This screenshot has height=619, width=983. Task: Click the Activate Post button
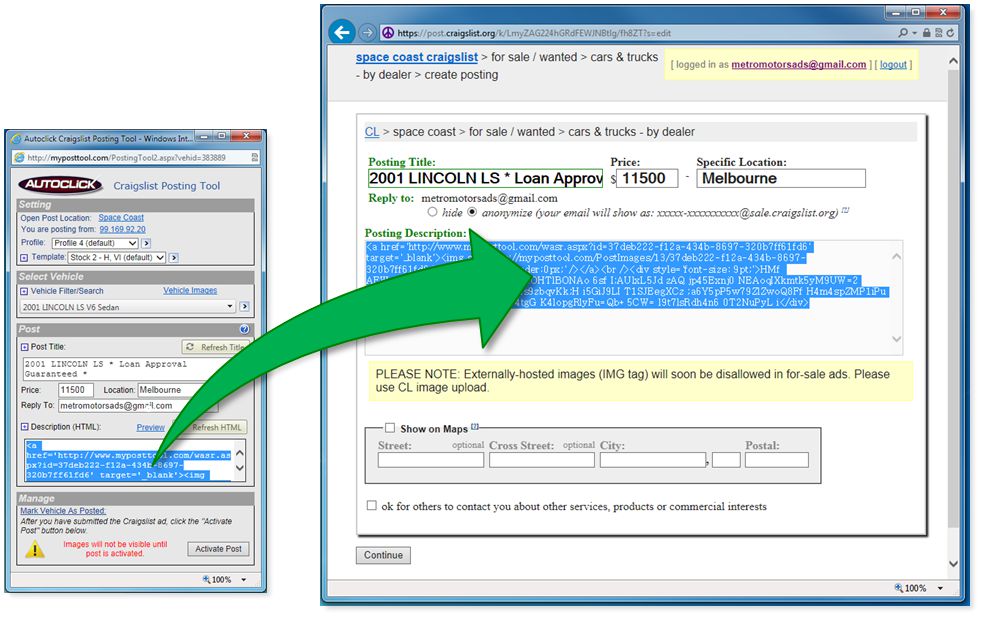point(218,549)
